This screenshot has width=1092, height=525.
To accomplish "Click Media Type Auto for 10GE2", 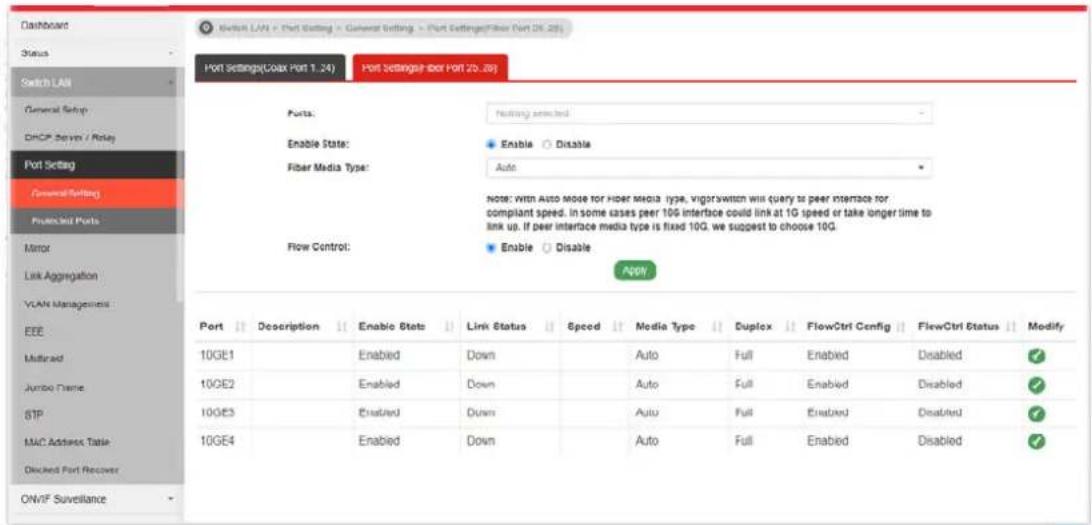I will [x=648, y=384].
